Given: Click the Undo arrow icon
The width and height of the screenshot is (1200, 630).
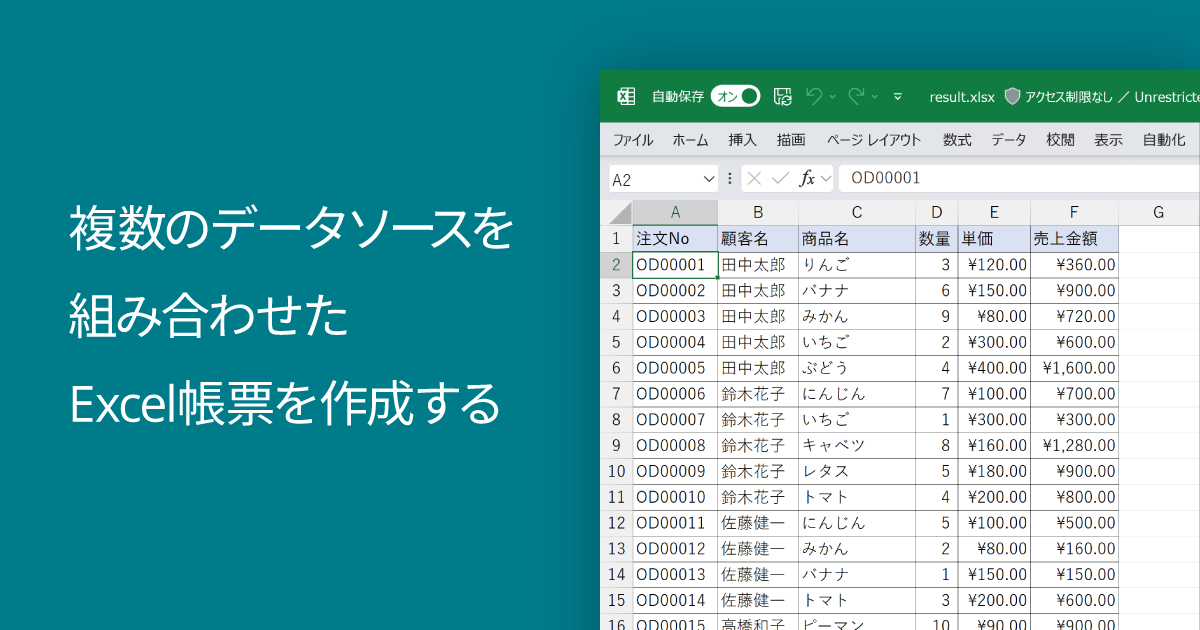Looking at the screenshot, I should coord(814,96).
